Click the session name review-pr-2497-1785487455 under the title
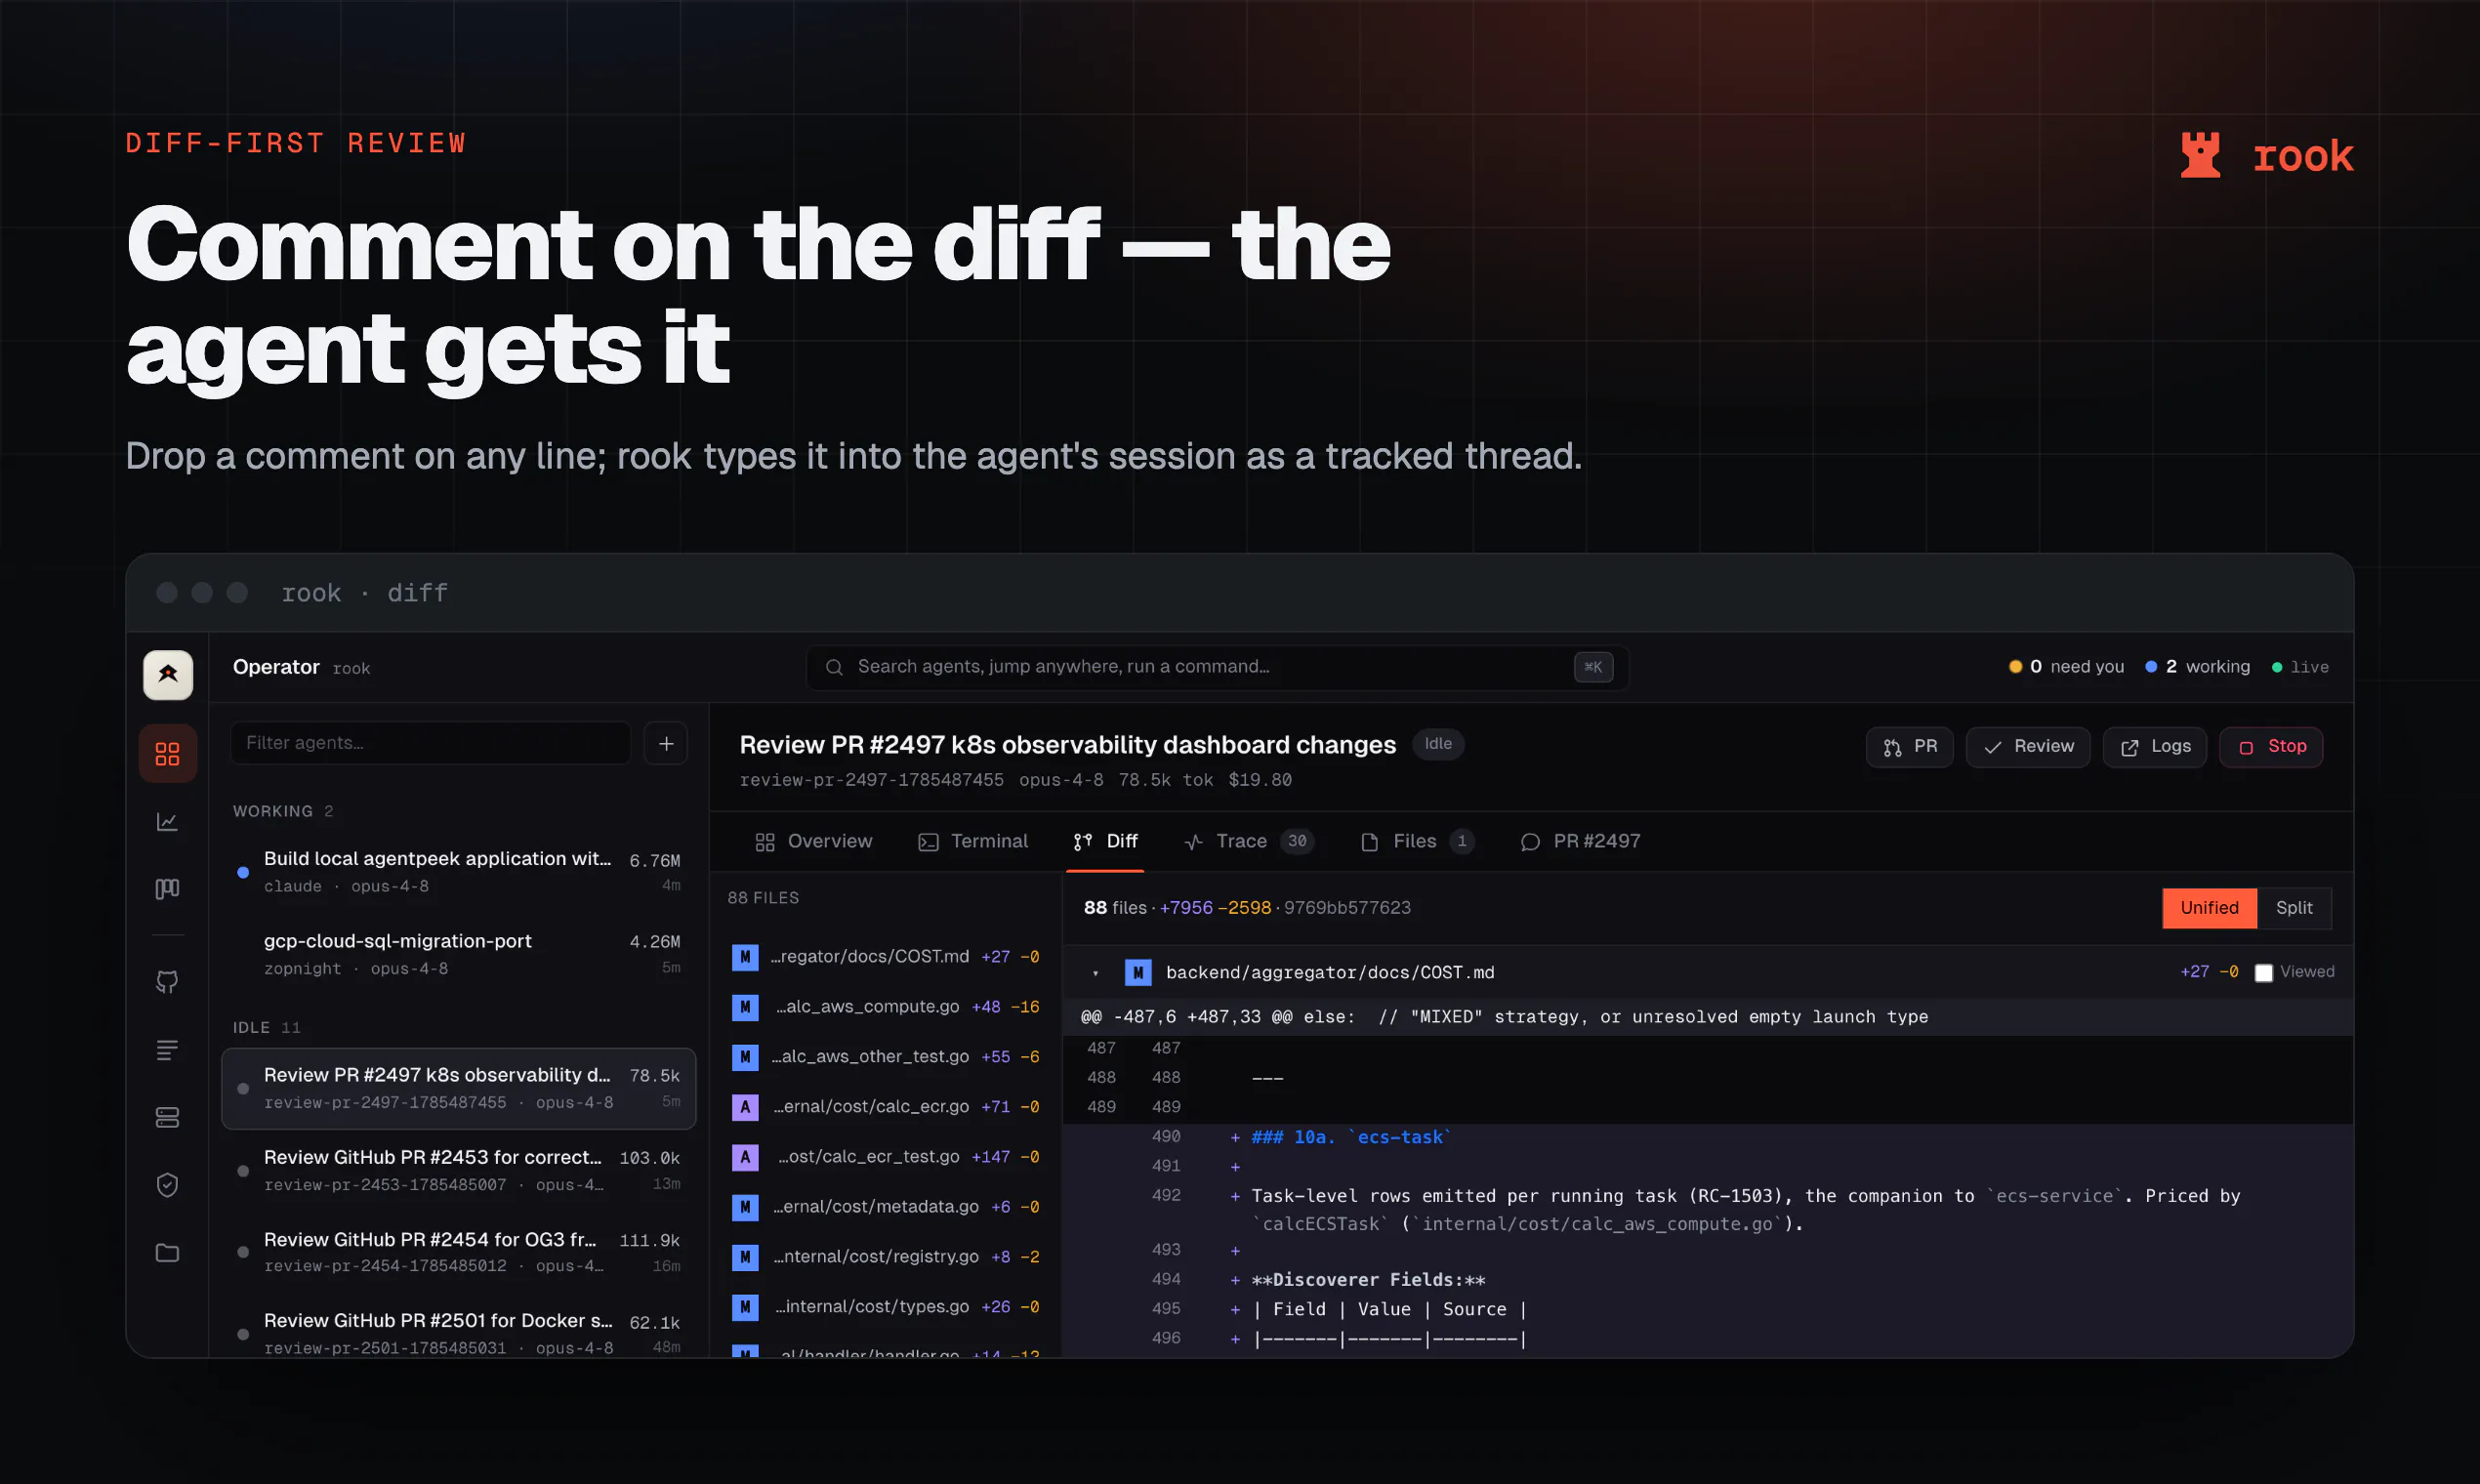Viewport: 2480px width, 1484px height. (x=871, y=780)
